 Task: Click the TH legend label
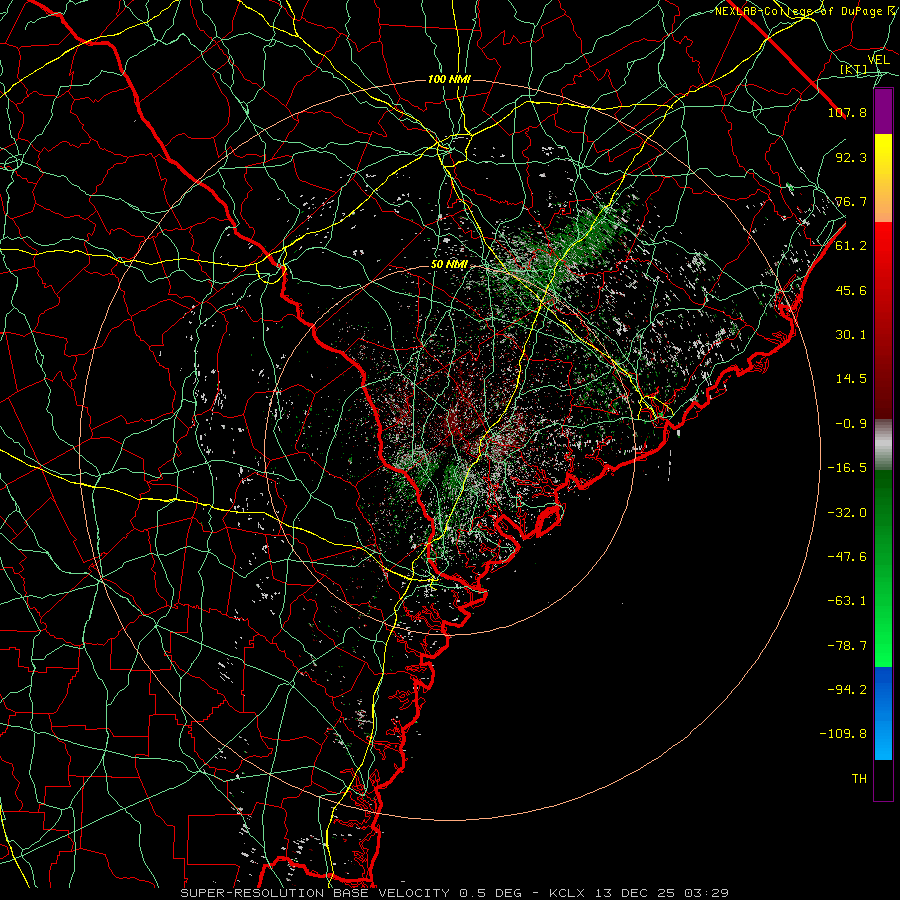coord(859,779)
